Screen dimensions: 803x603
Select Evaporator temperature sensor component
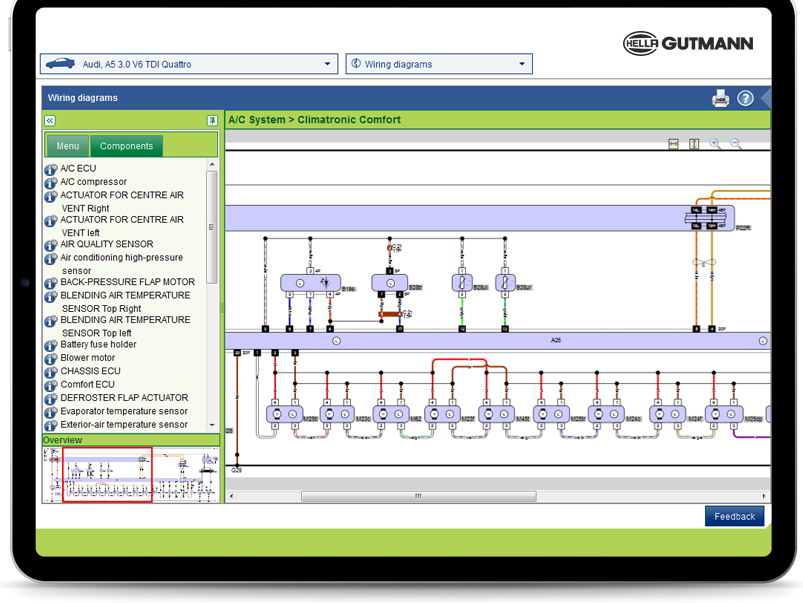pyautogui.click(x=124, y=411)
